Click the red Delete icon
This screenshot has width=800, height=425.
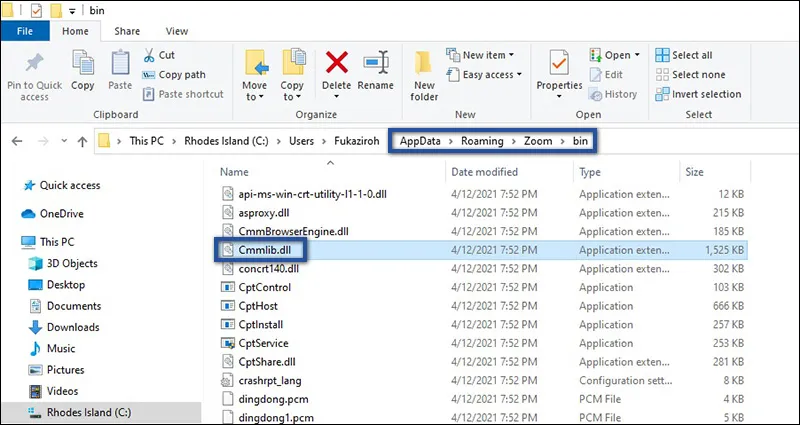point(337,63)
